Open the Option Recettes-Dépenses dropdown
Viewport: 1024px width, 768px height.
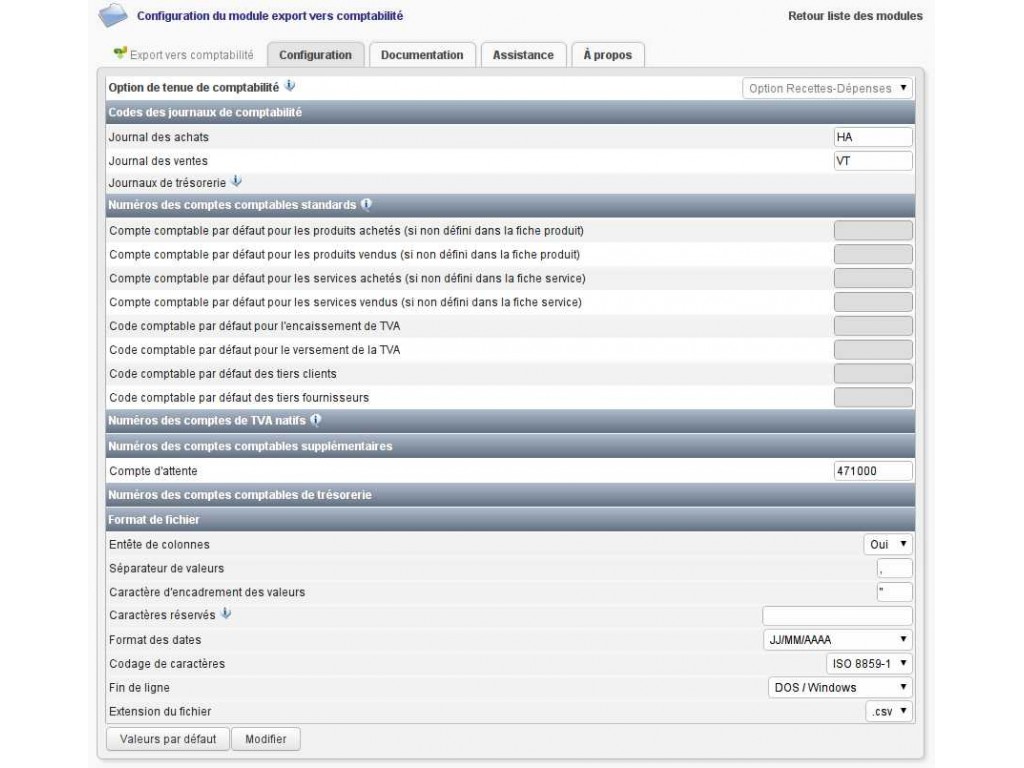click(827, 88)
